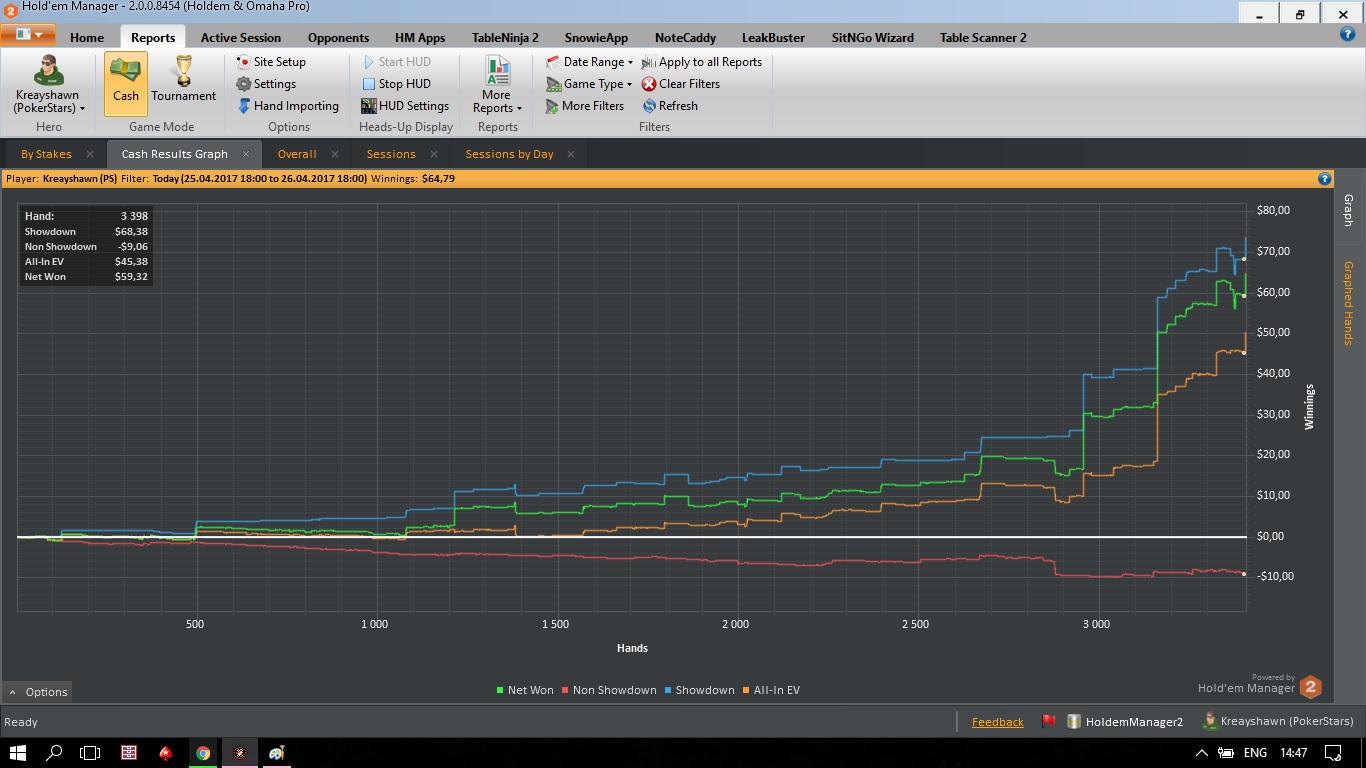1366x768 pixels.
Task: Close the Sessions by Day tab
Action: [x=572, y=154]
